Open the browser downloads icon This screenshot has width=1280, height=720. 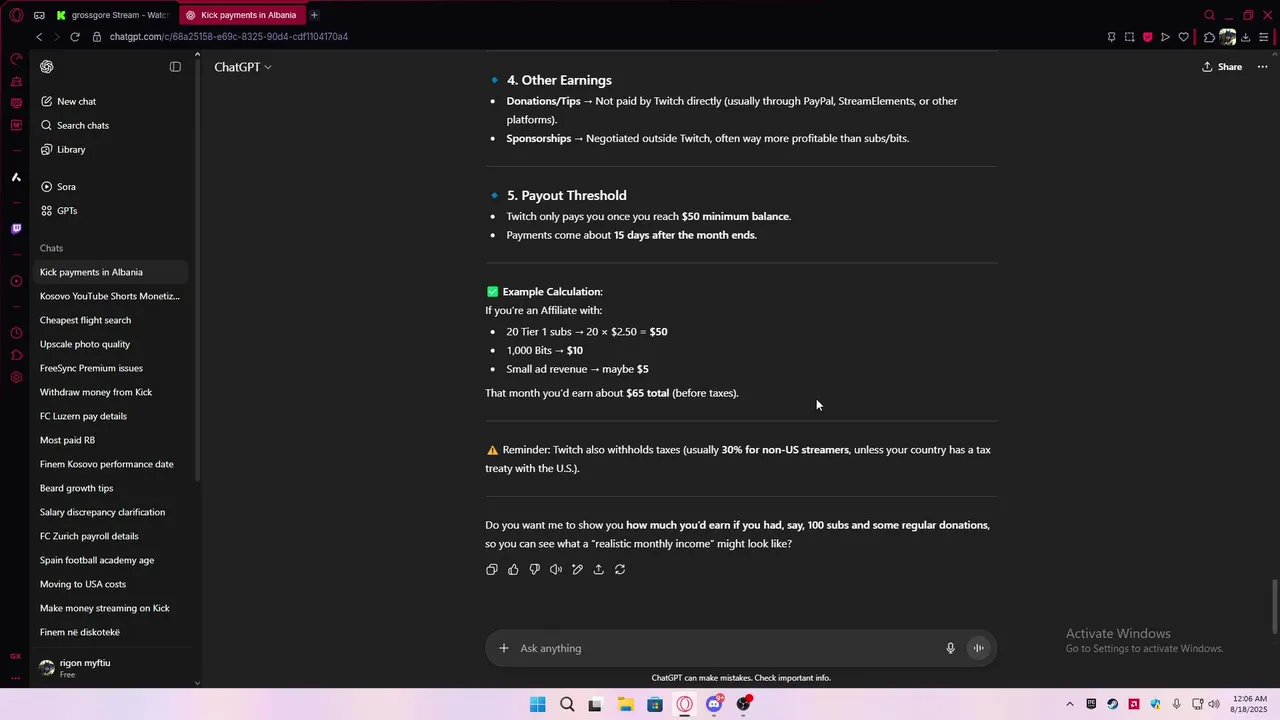coord(1245,37)
